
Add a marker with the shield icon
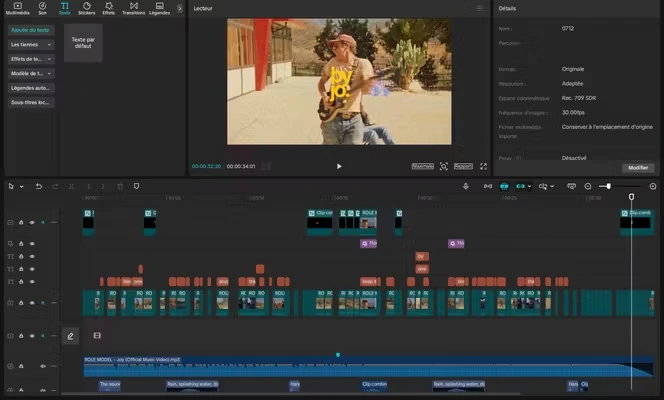point(136,186)
